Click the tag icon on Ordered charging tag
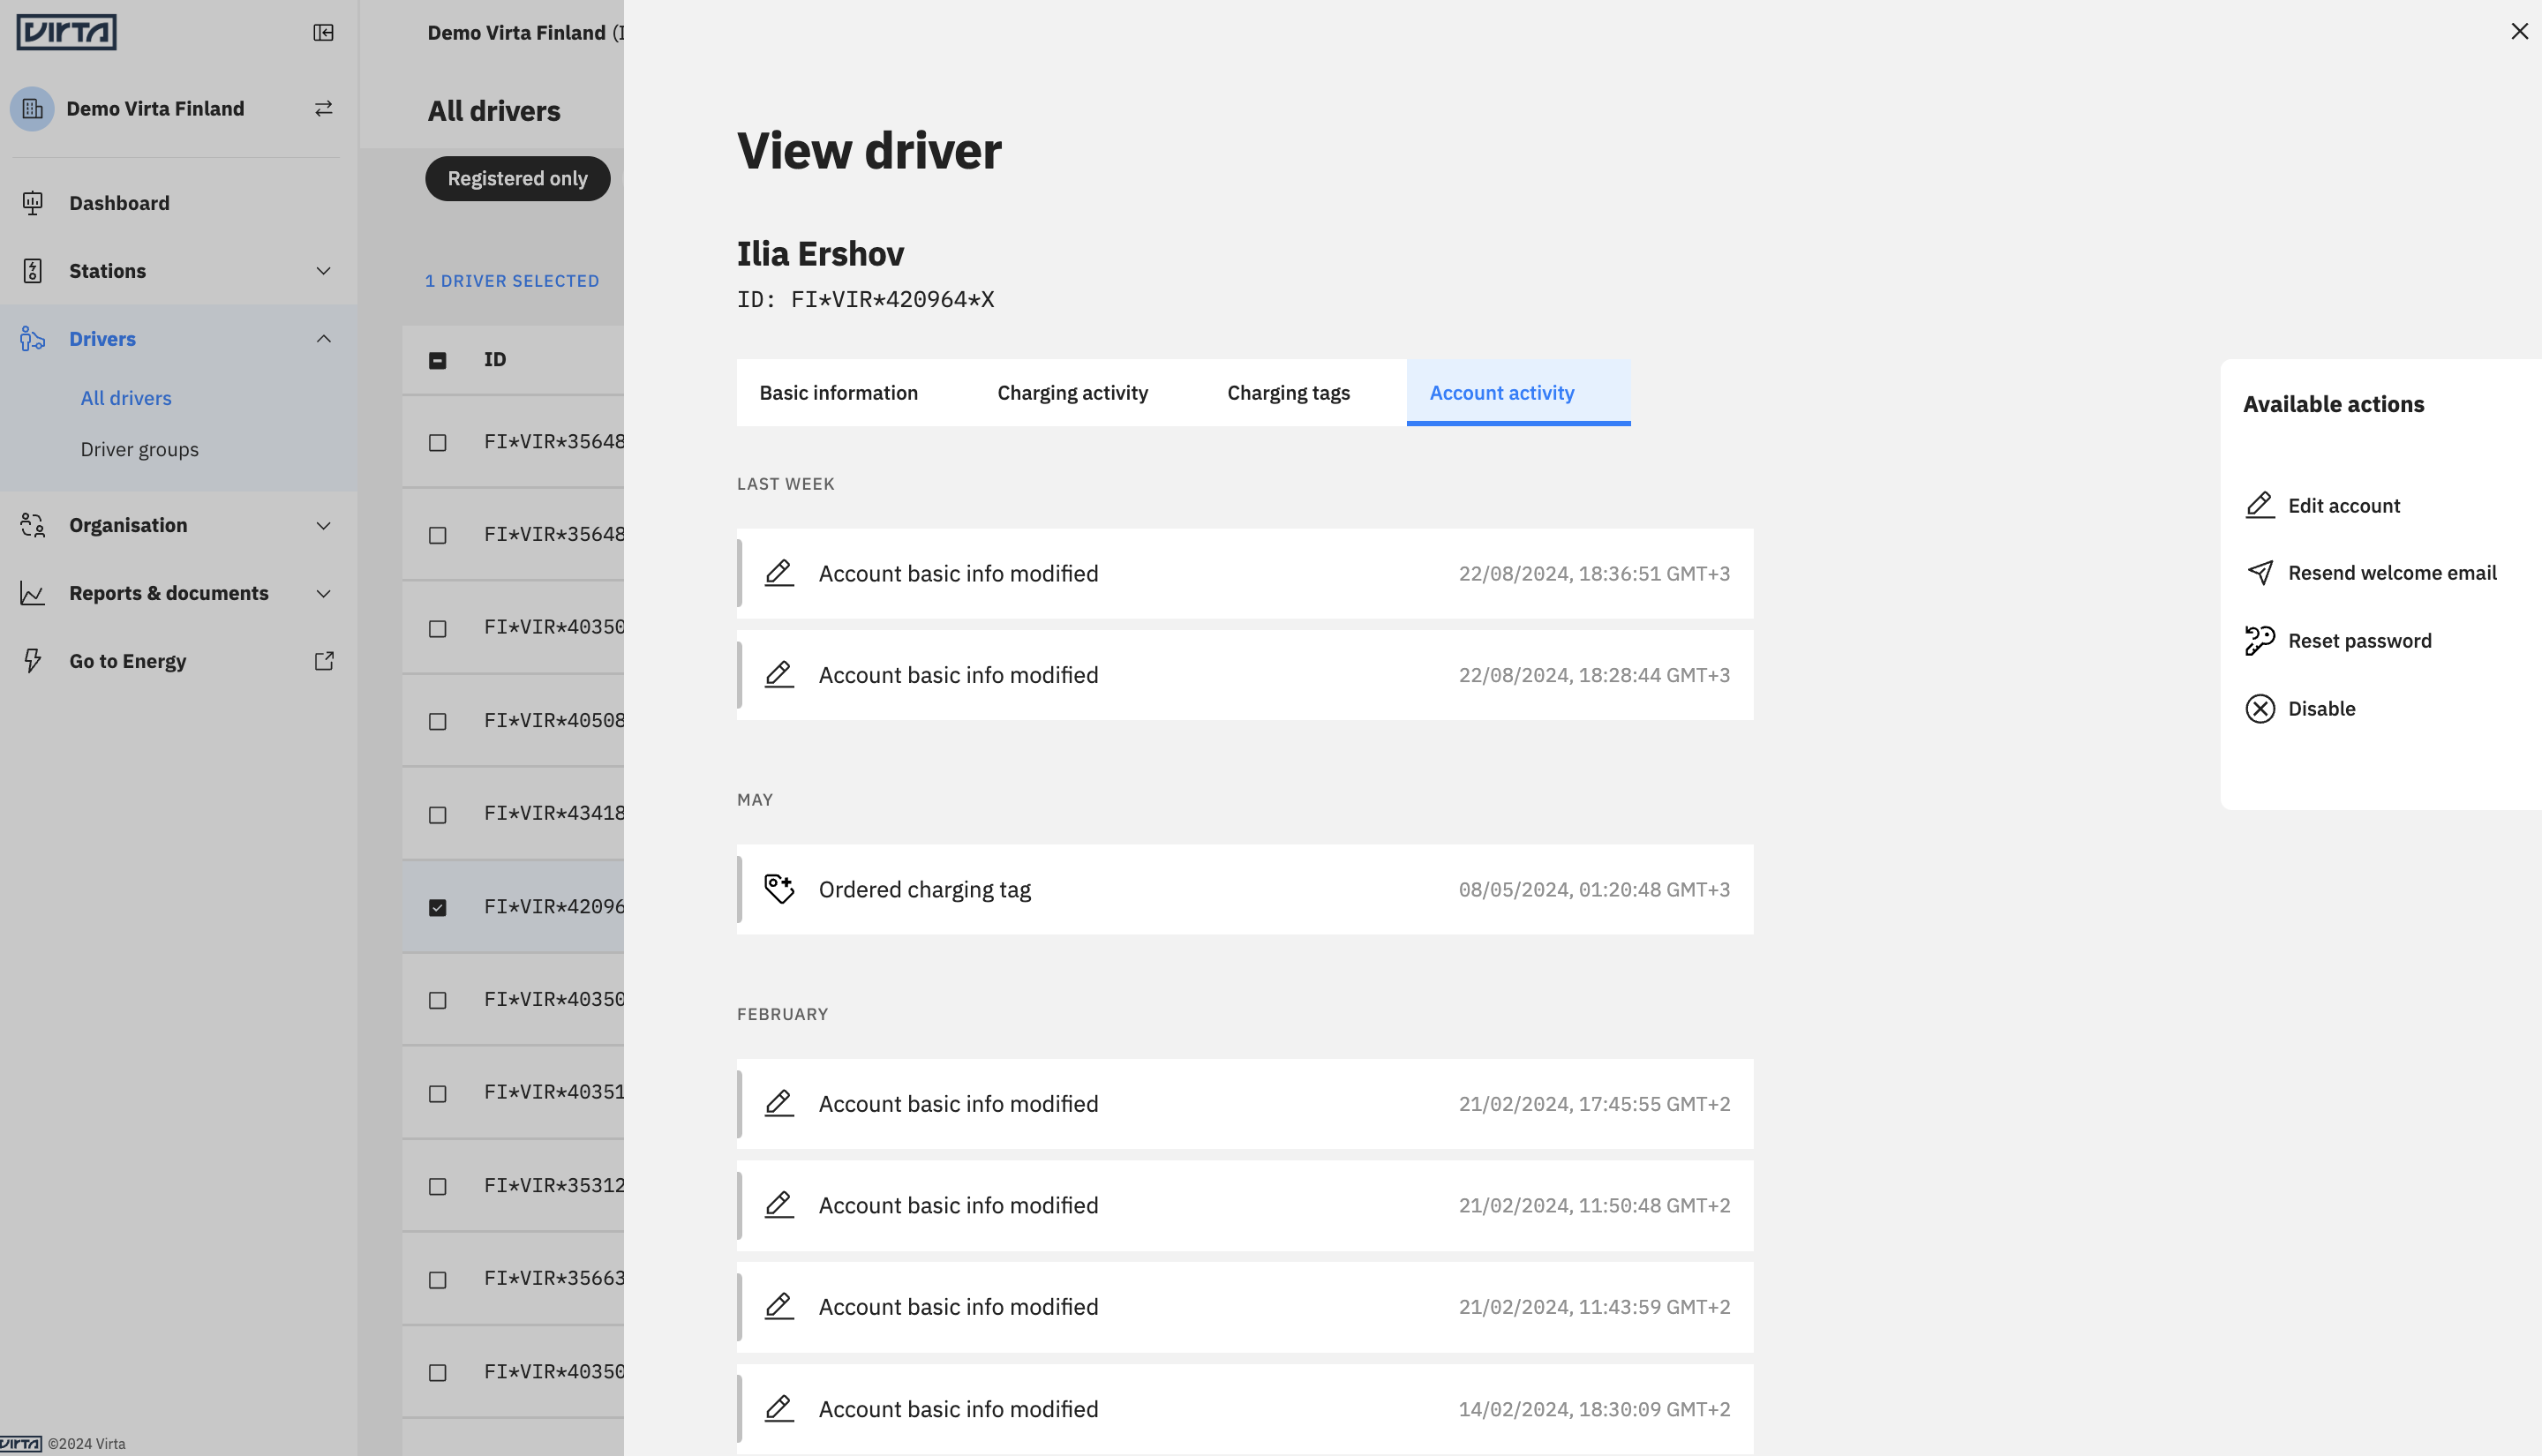This screenshot has width=2542, height=1456. pos(779,889)
